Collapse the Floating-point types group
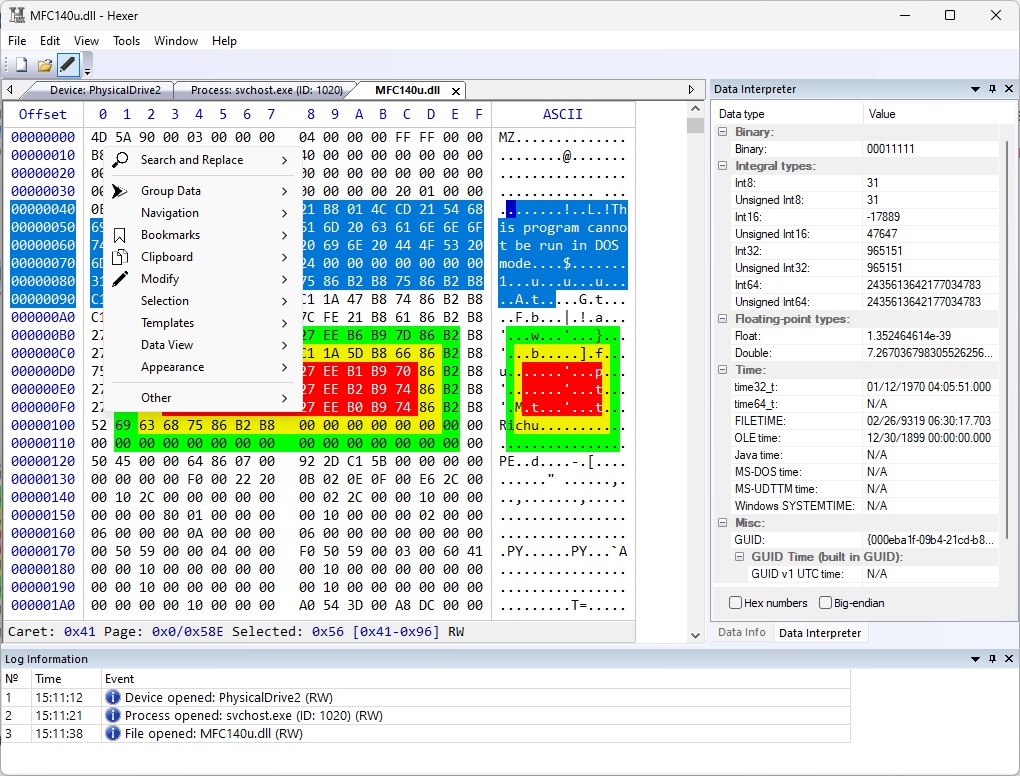This screenshot has height=776, width=1020. point(722,319)
